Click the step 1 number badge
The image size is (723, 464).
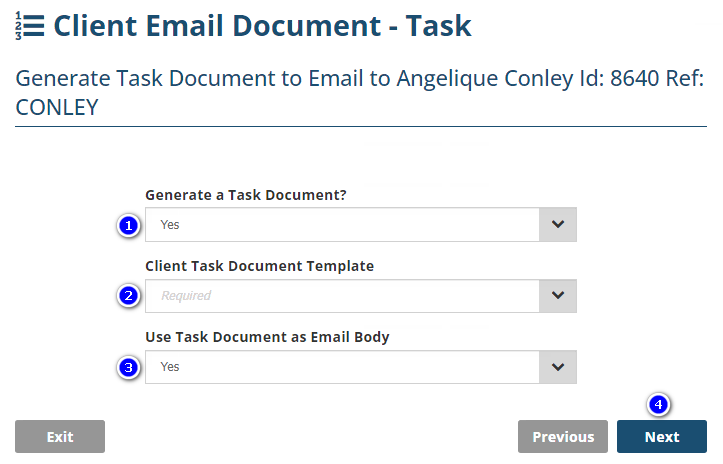pos(128,225)
